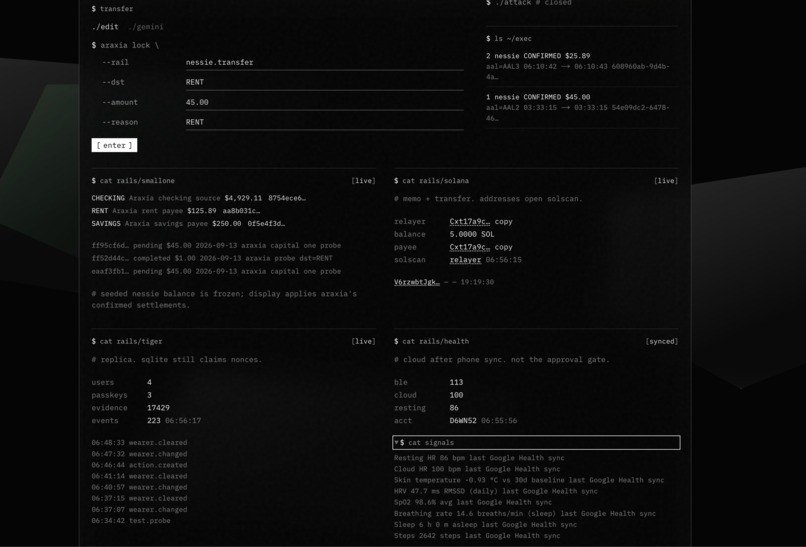
Task: Select the users value '4'
Action: (x=149, y=382)
